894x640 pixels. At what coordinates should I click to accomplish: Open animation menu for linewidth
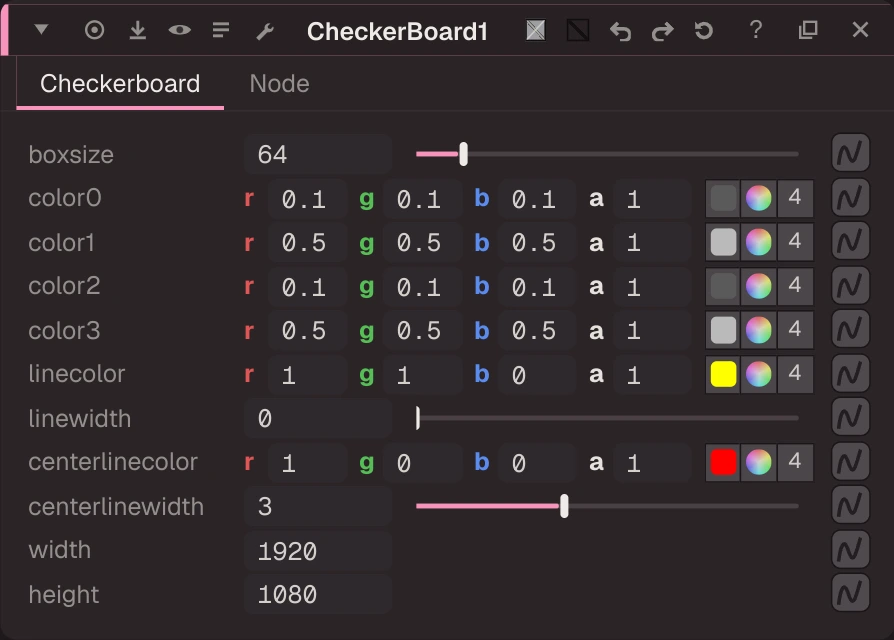coord(850,417)
